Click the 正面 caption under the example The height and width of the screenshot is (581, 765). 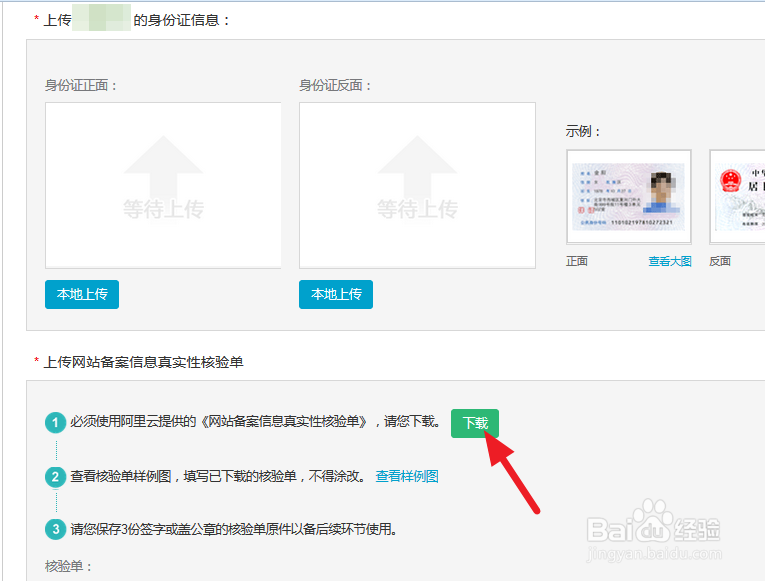point(577,261)
